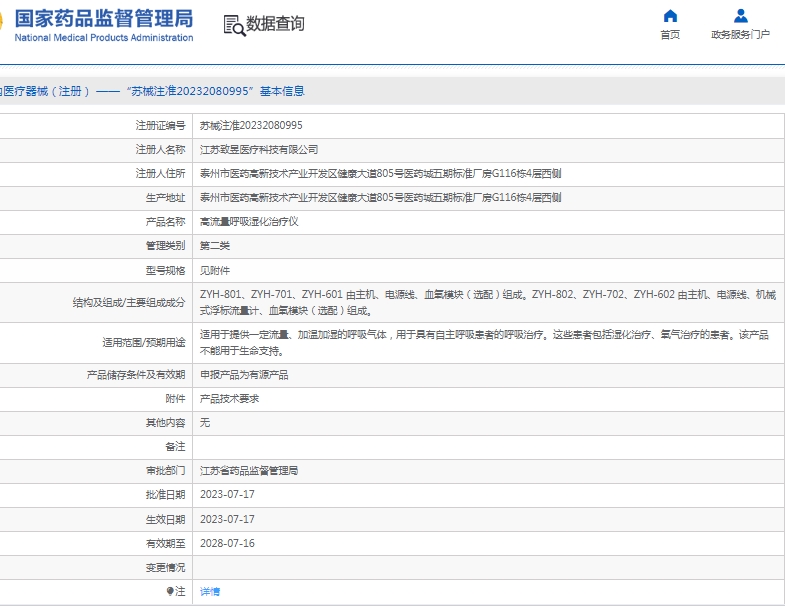Click the lightbulb icon beside 注
The height and width of the screenshot is (613, 785).
(170, 591)
